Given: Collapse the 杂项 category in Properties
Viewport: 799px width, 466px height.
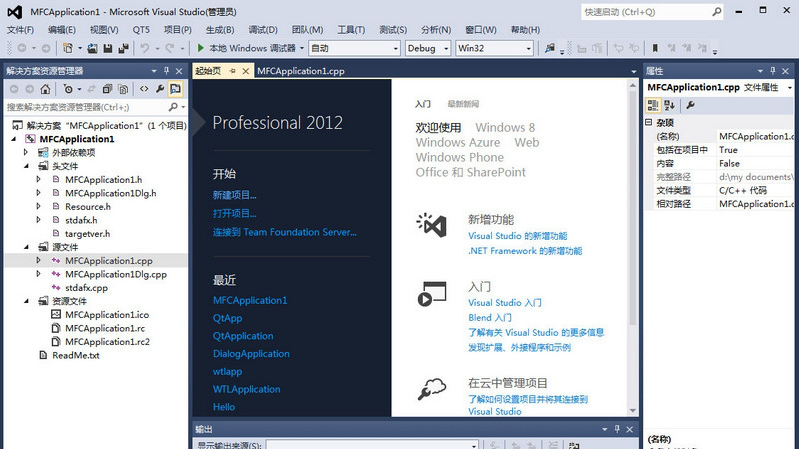Looking at the screenshot, I should tap(649, 122).
